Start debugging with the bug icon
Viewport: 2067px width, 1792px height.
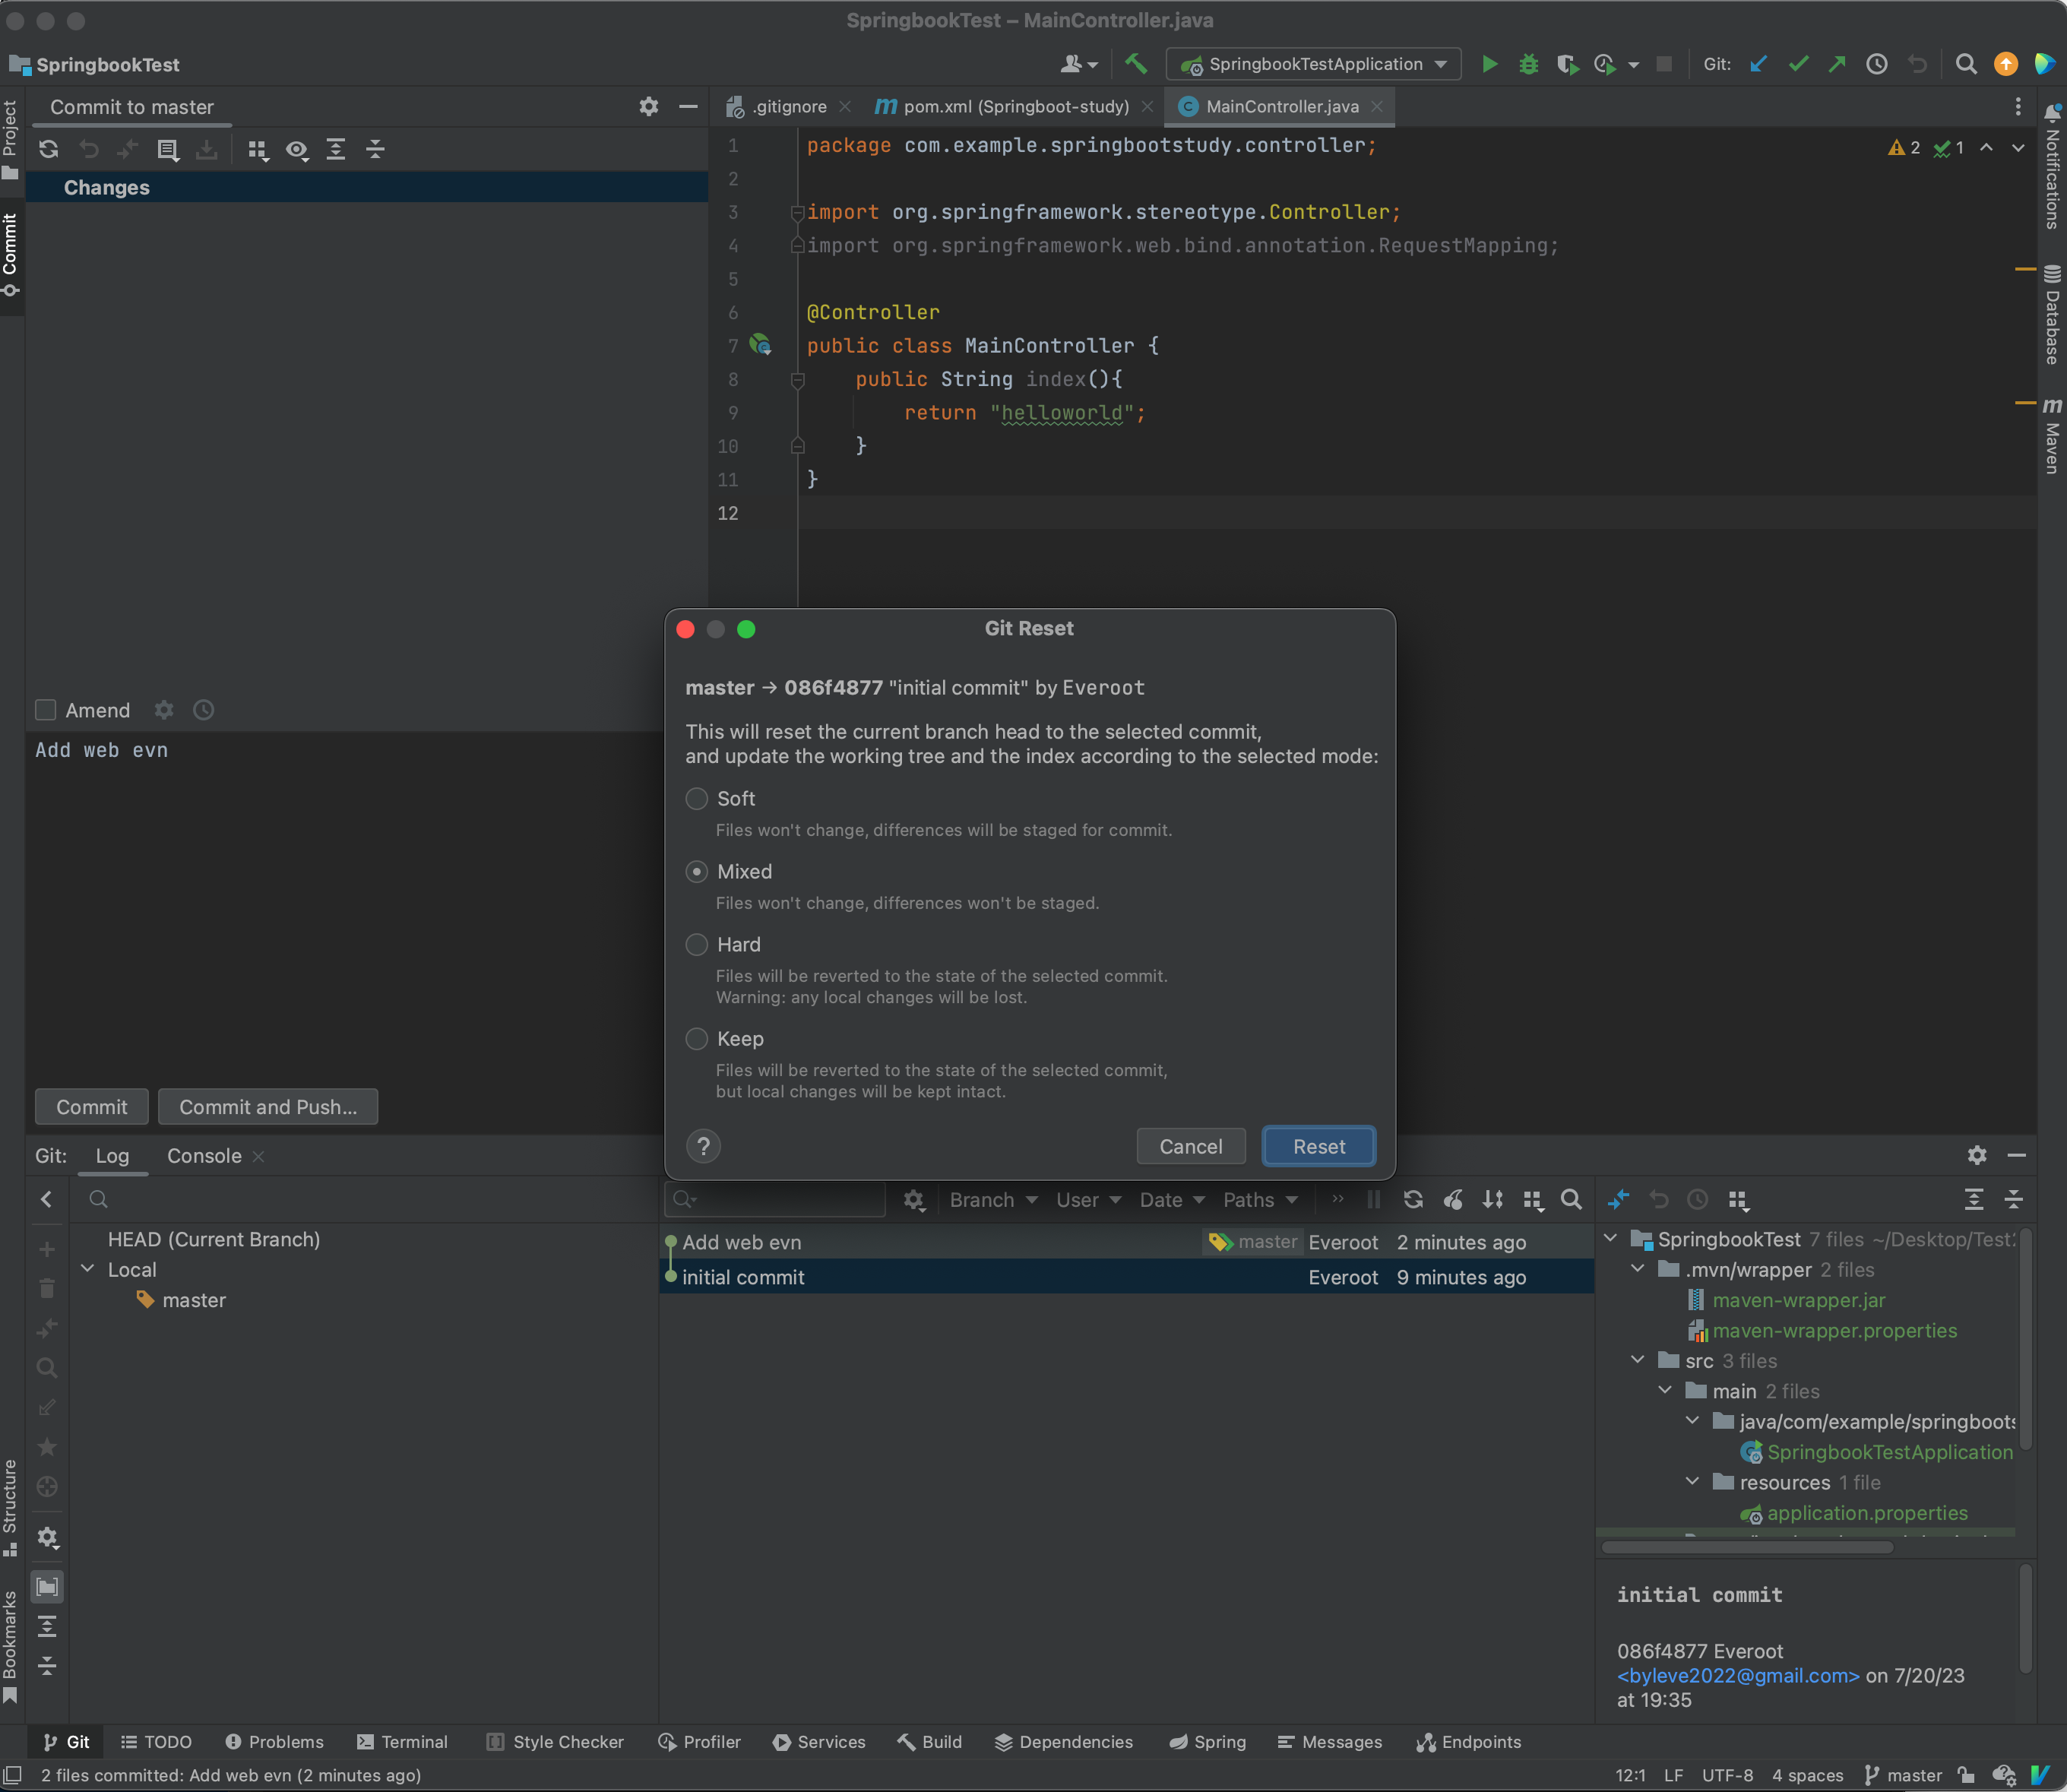[1528, 64]
